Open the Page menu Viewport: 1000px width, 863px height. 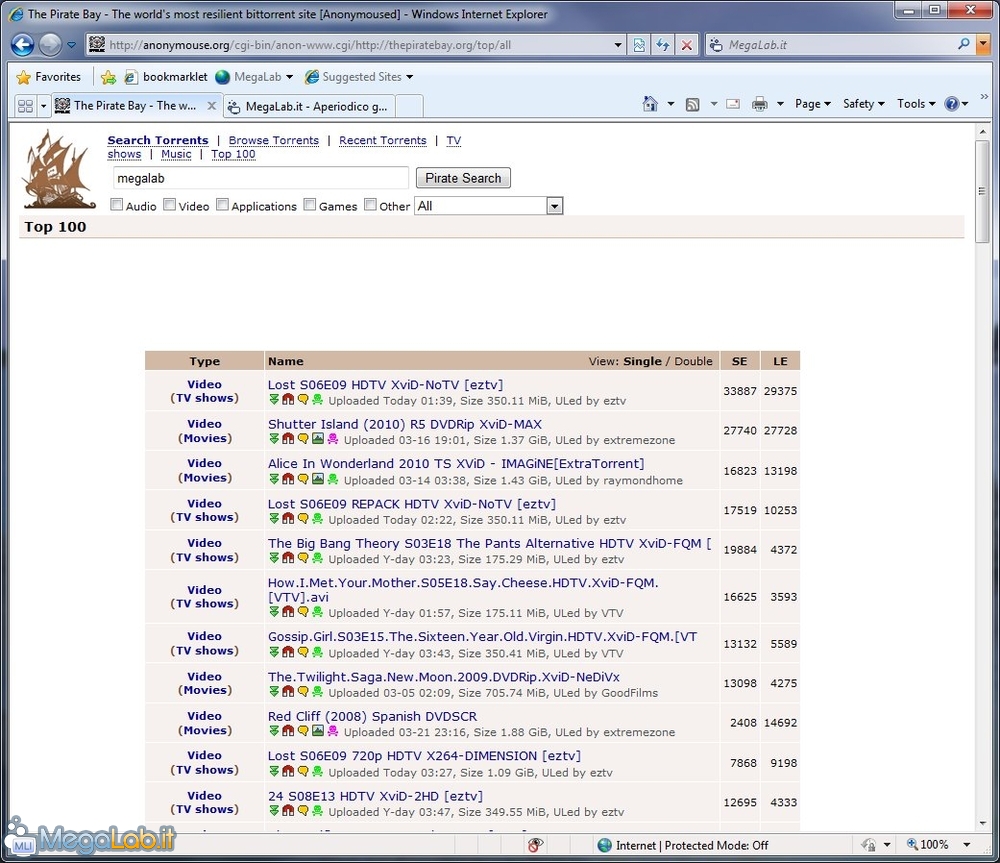point(812,104)
